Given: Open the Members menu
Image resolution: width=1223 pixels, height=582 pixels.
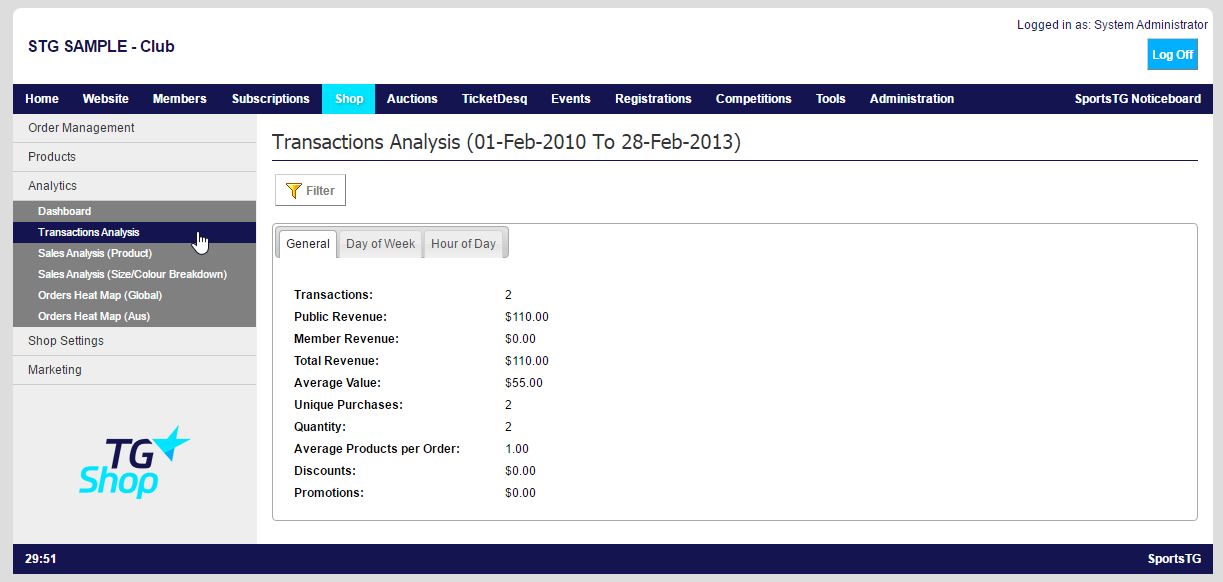Looking at the screenshot, I should [180, 99].
